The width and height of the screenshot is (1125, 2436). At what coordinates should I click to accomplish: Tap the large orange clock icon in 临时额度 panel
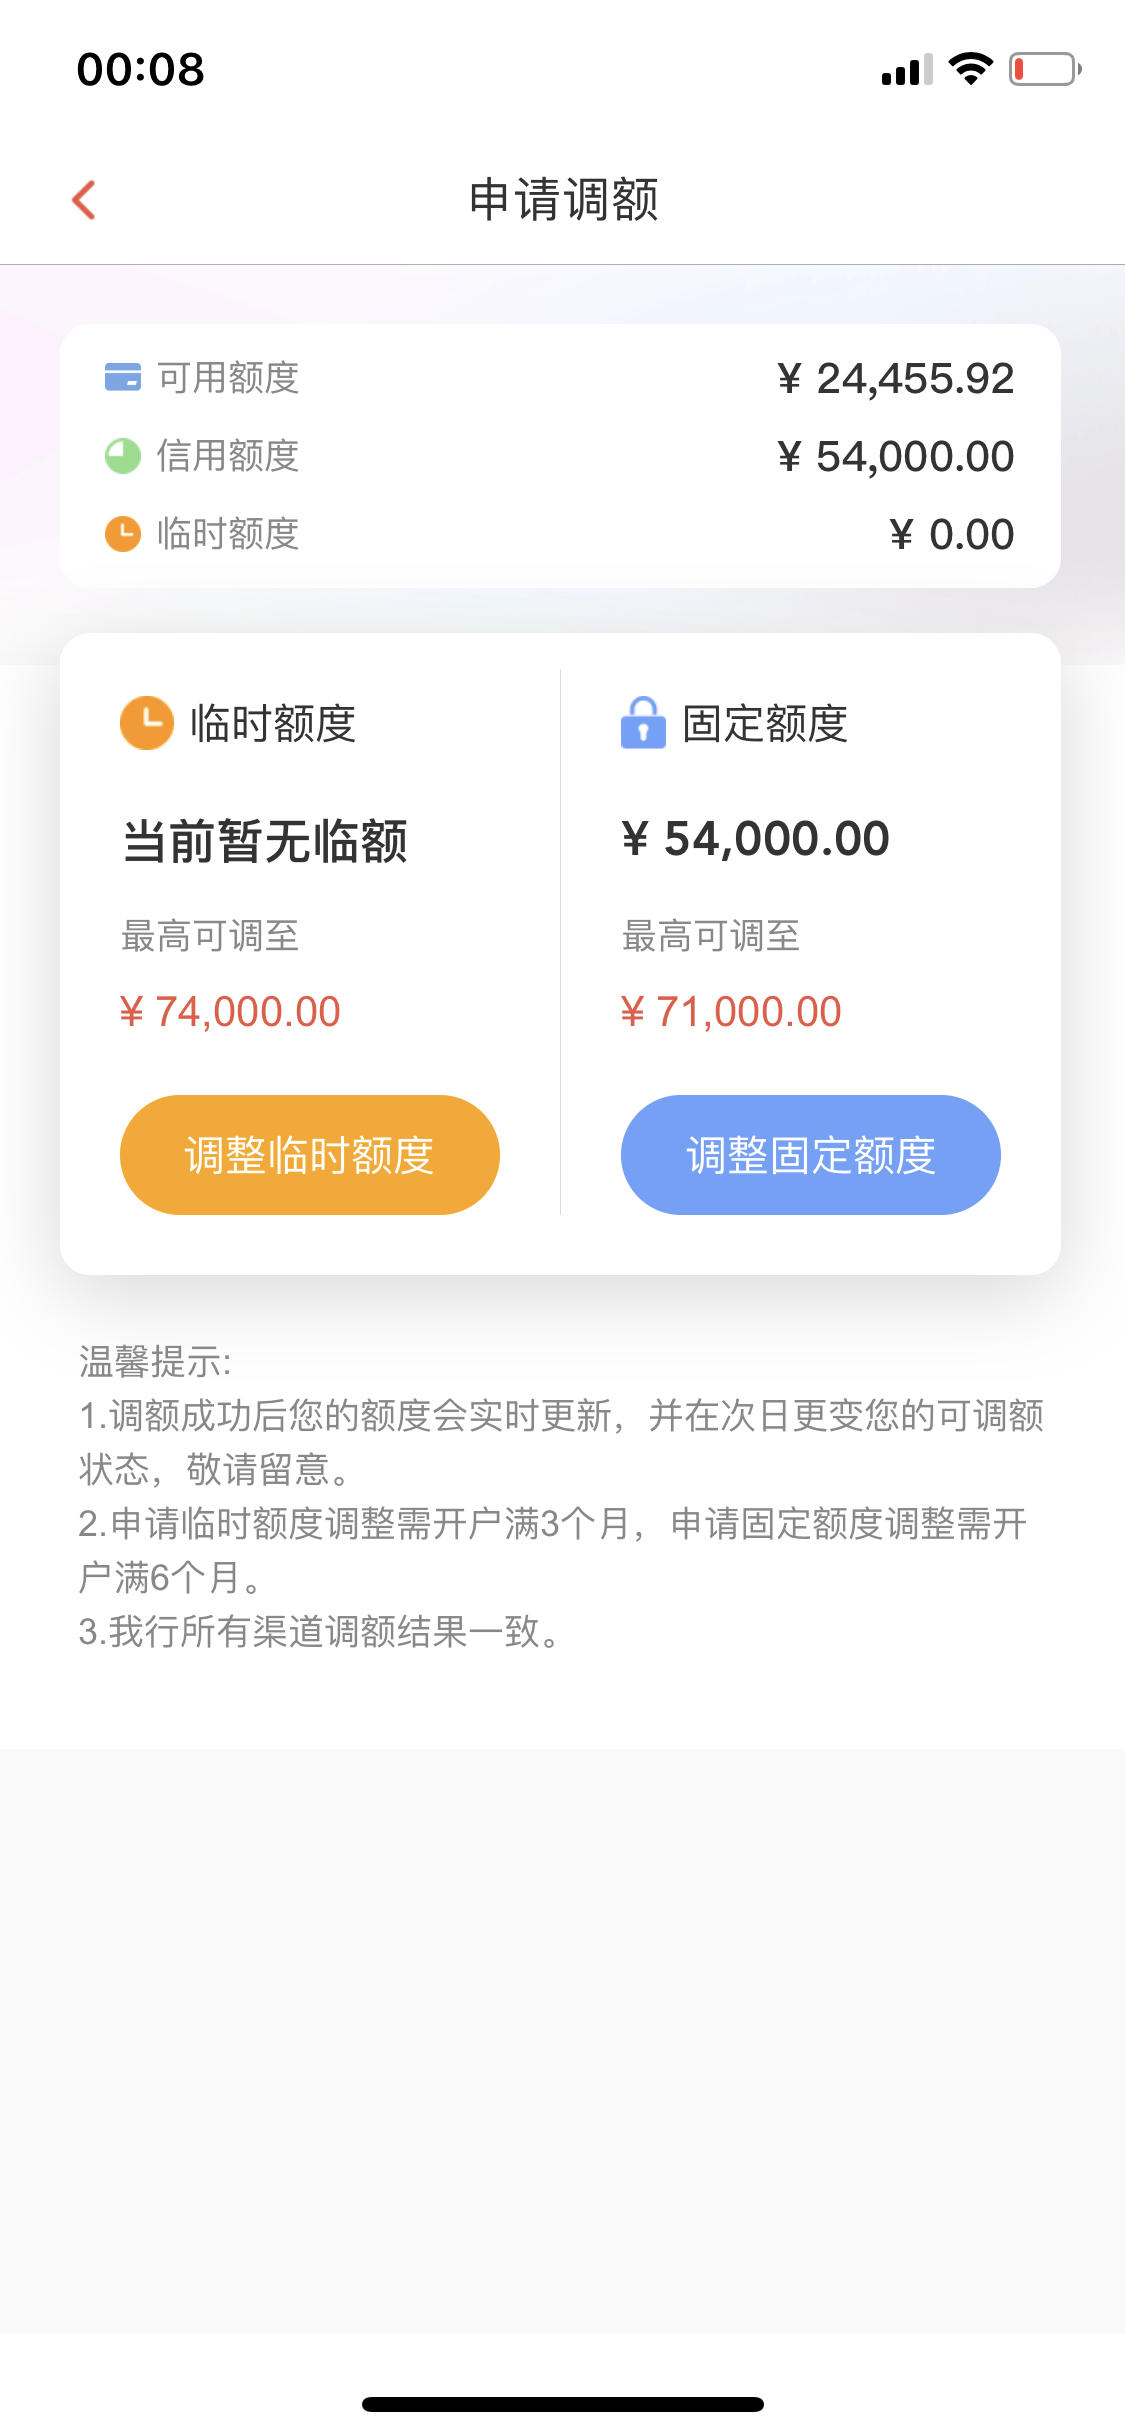147,723
